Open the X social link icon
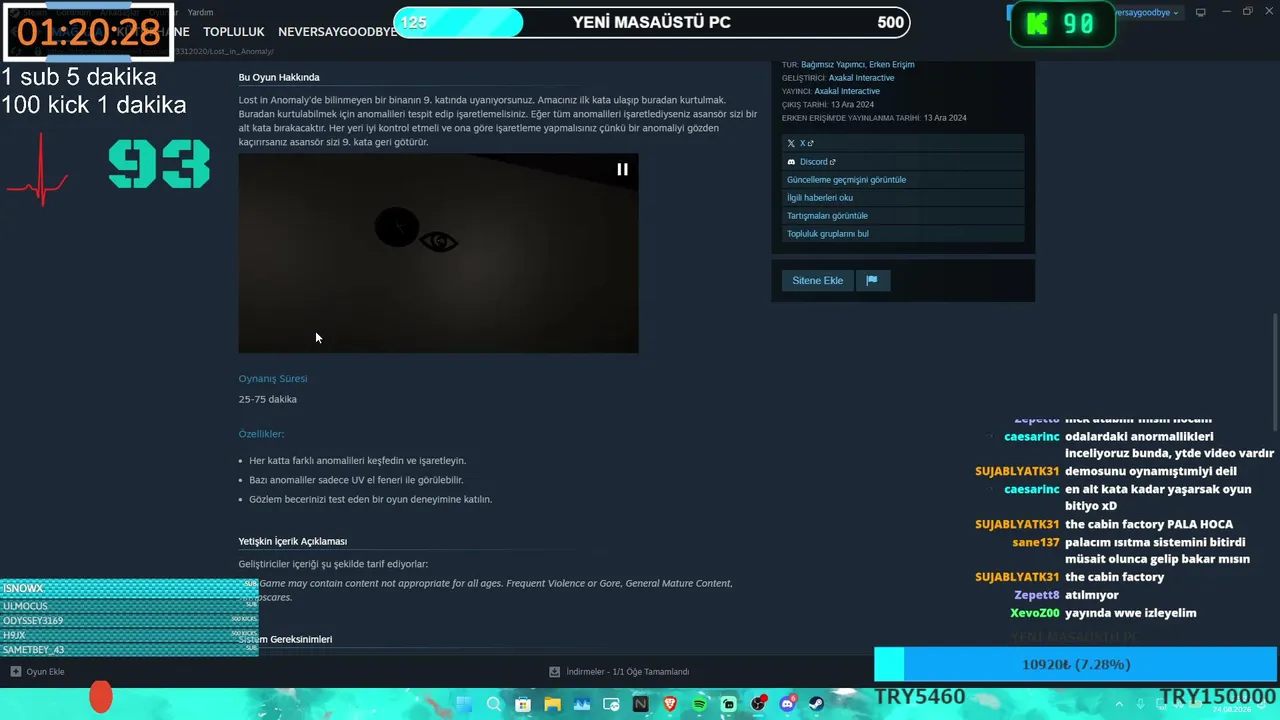 pos(791,144)
